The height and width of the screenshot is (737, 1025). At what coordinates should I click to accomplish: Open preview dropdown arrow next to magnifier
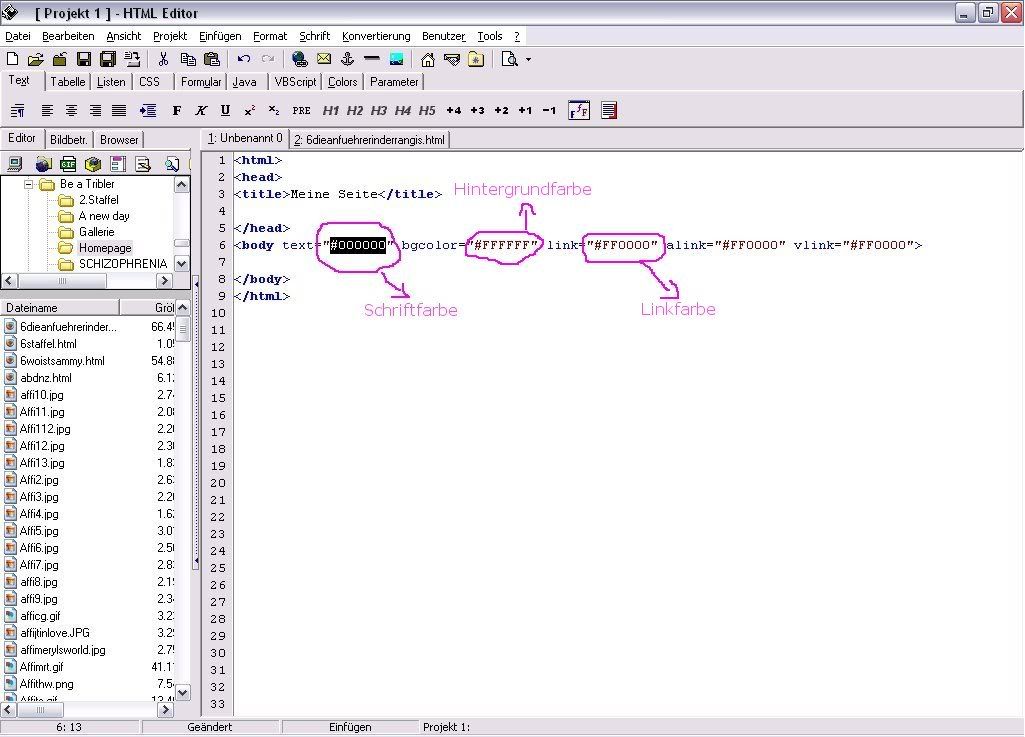528,60
